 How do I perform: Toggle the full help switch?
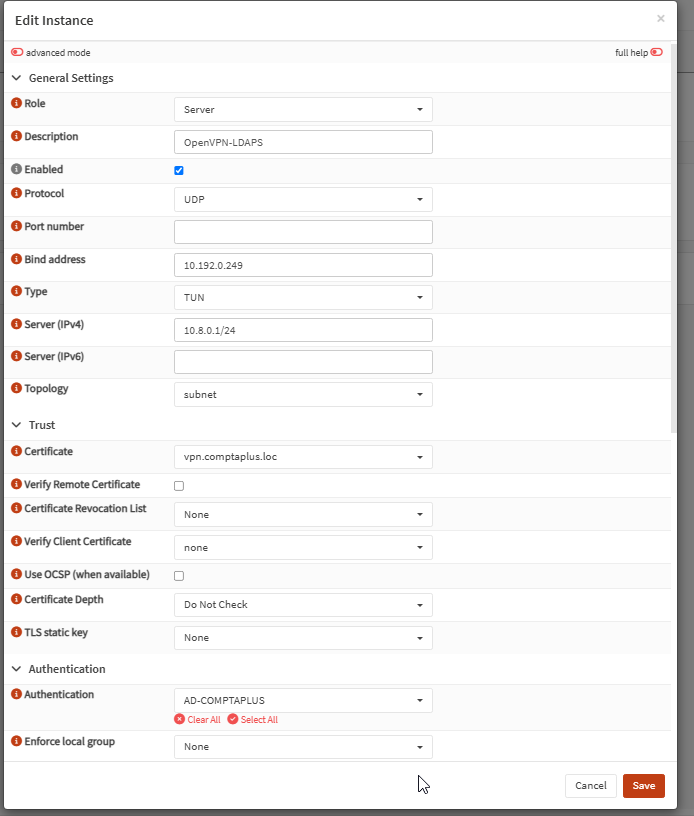(x=657, y=52)
